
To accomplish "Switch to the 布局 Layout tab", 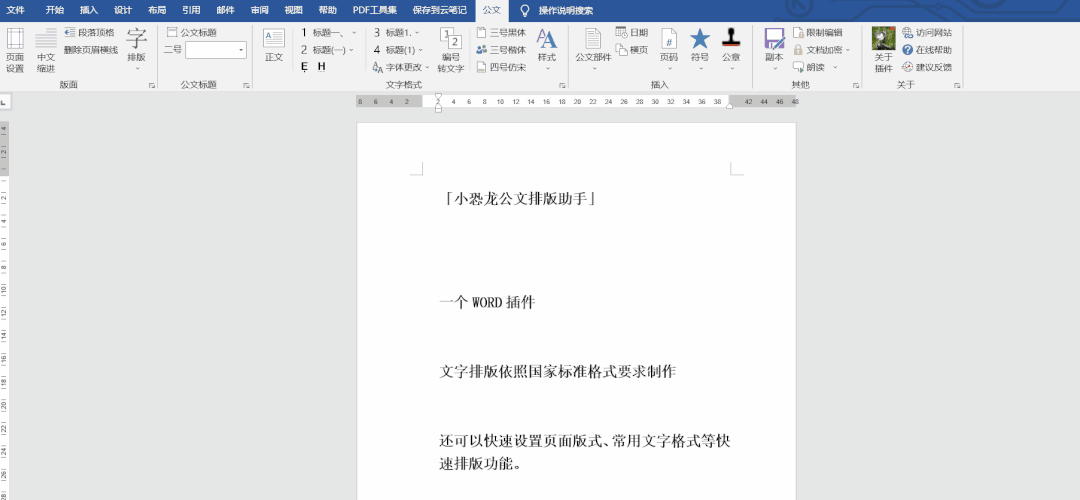I will (x=157, y=10).
